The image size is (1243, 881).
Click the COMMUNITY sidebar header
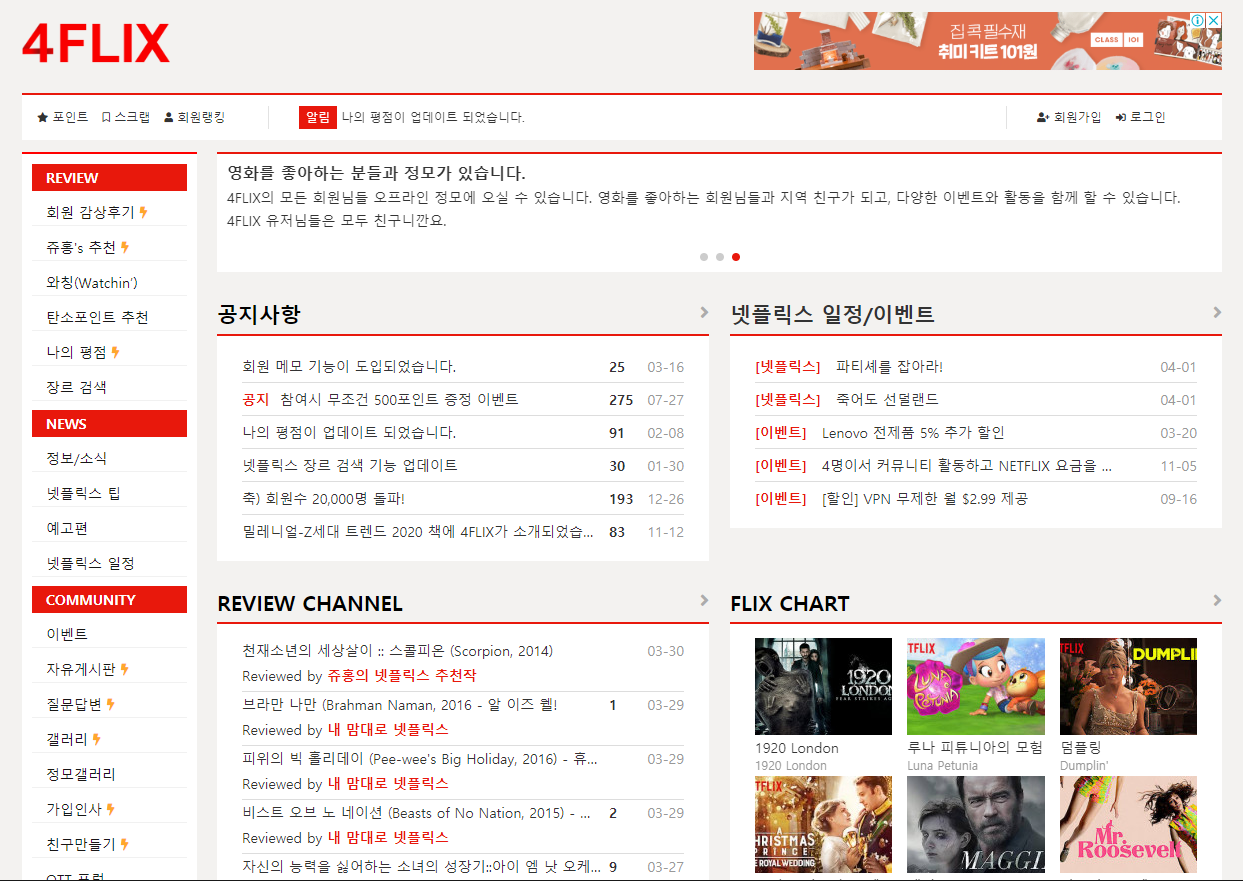[109, 599]
